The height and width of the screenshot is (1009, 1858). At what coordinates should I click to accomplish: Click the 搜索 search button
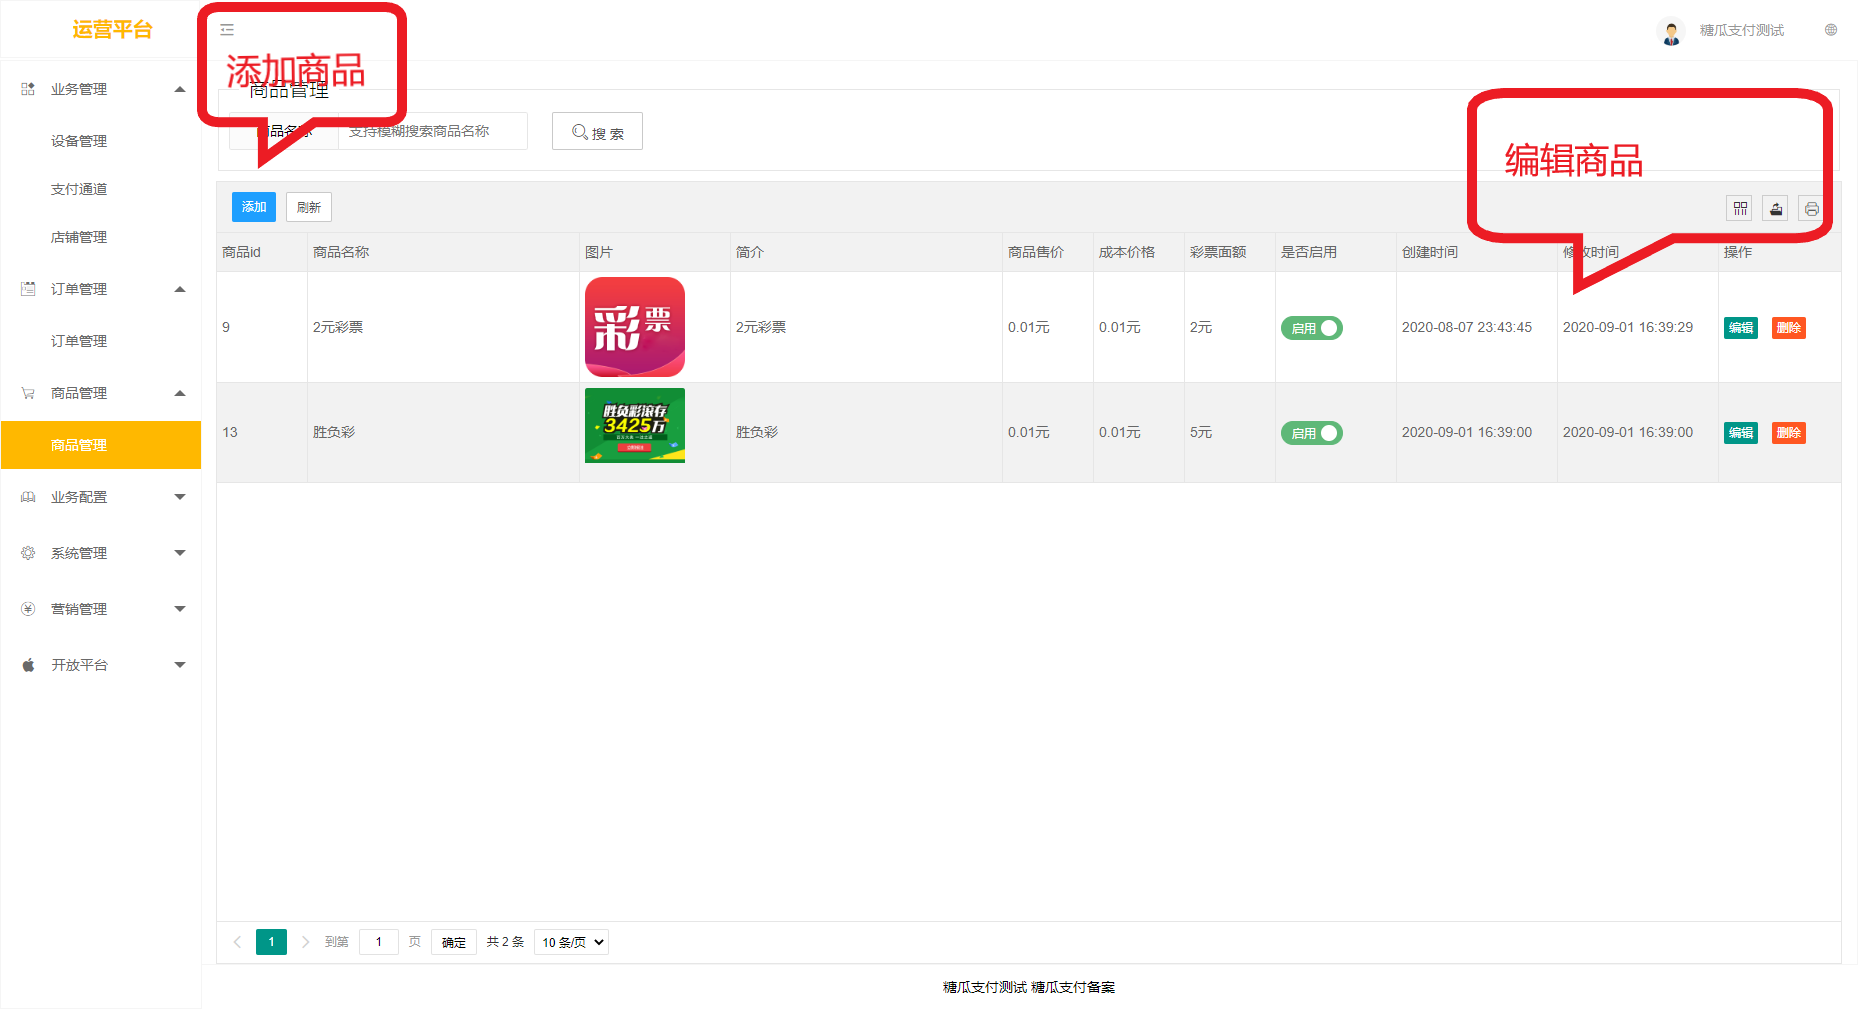click(597, 132)
